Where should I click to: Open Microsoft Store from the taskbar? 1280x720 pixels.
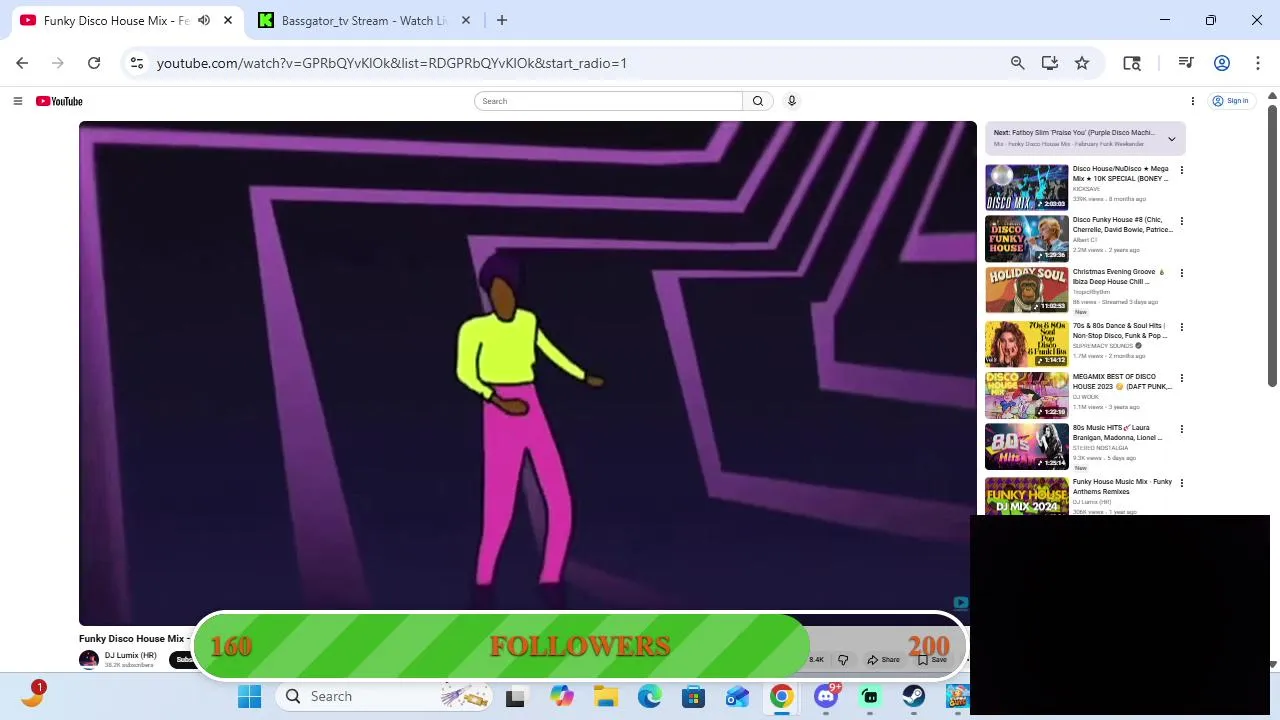[693, 696]
